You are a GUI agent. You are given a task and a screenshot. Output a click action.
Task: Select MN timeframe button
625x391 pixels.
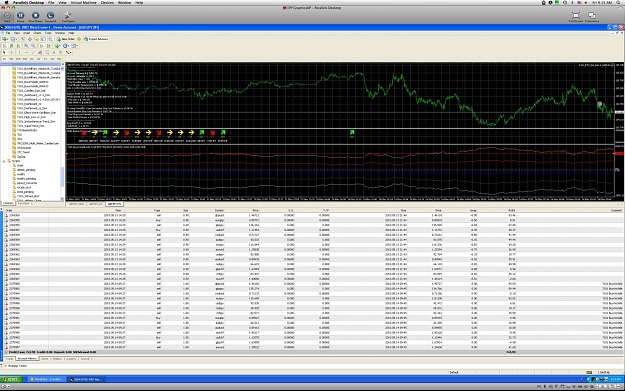click(x=59, y=59)
